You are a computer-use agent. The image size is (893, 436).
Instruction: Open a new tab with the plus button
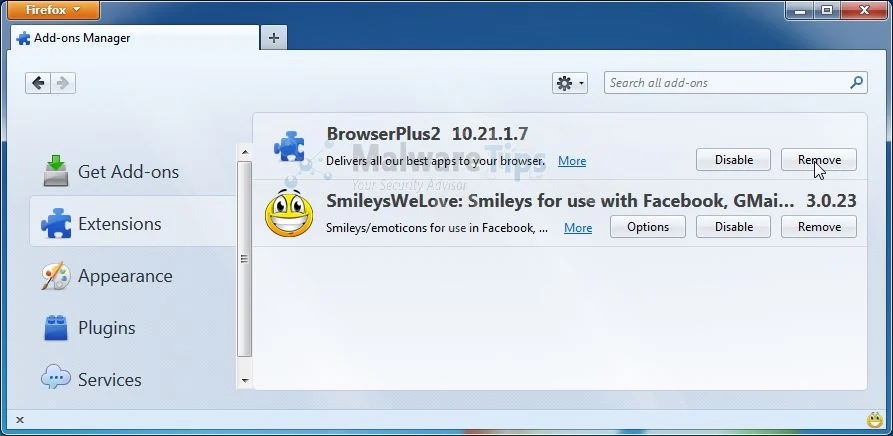(273, 38)
